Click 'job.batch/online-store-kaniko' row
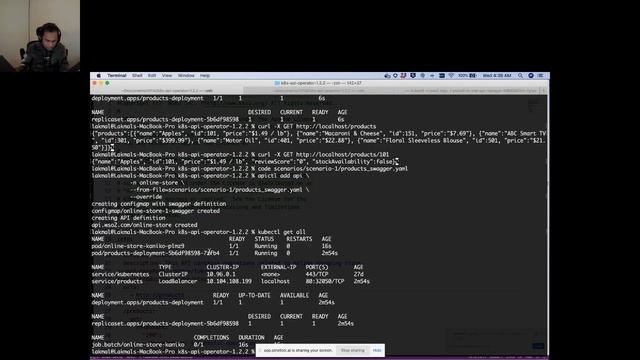The image size is (640, 360). pos(187,344)
